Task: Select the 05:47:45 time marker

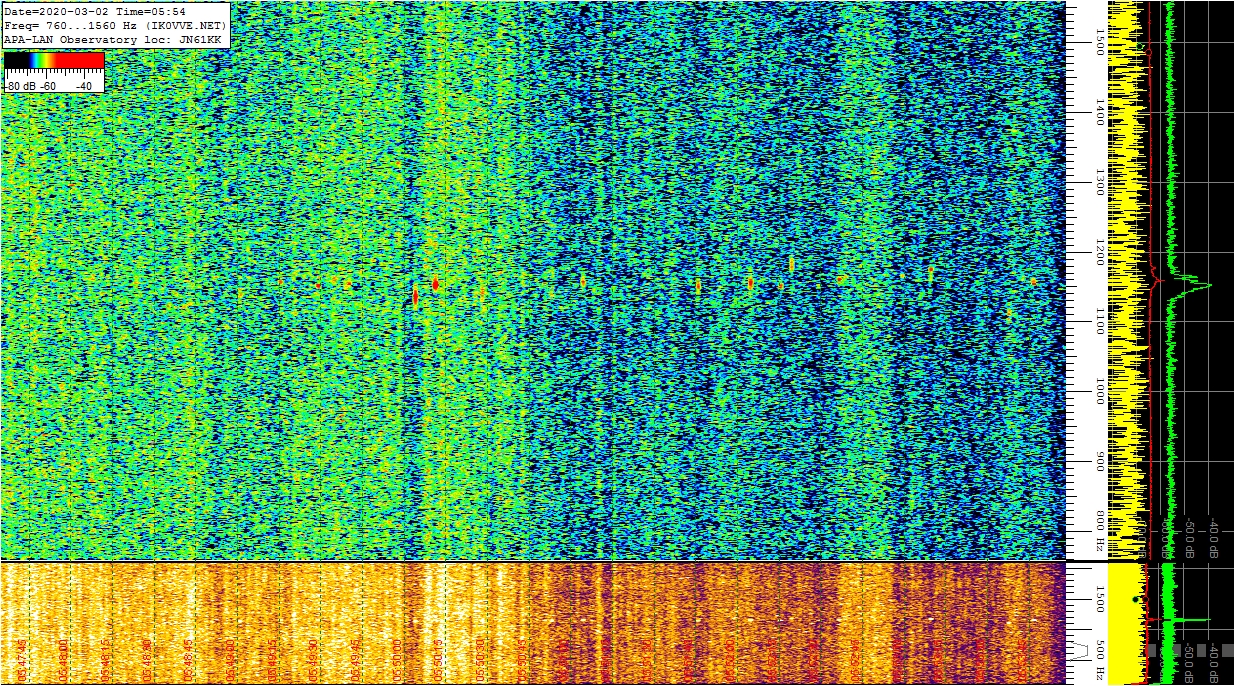Action: pos(21,661)
